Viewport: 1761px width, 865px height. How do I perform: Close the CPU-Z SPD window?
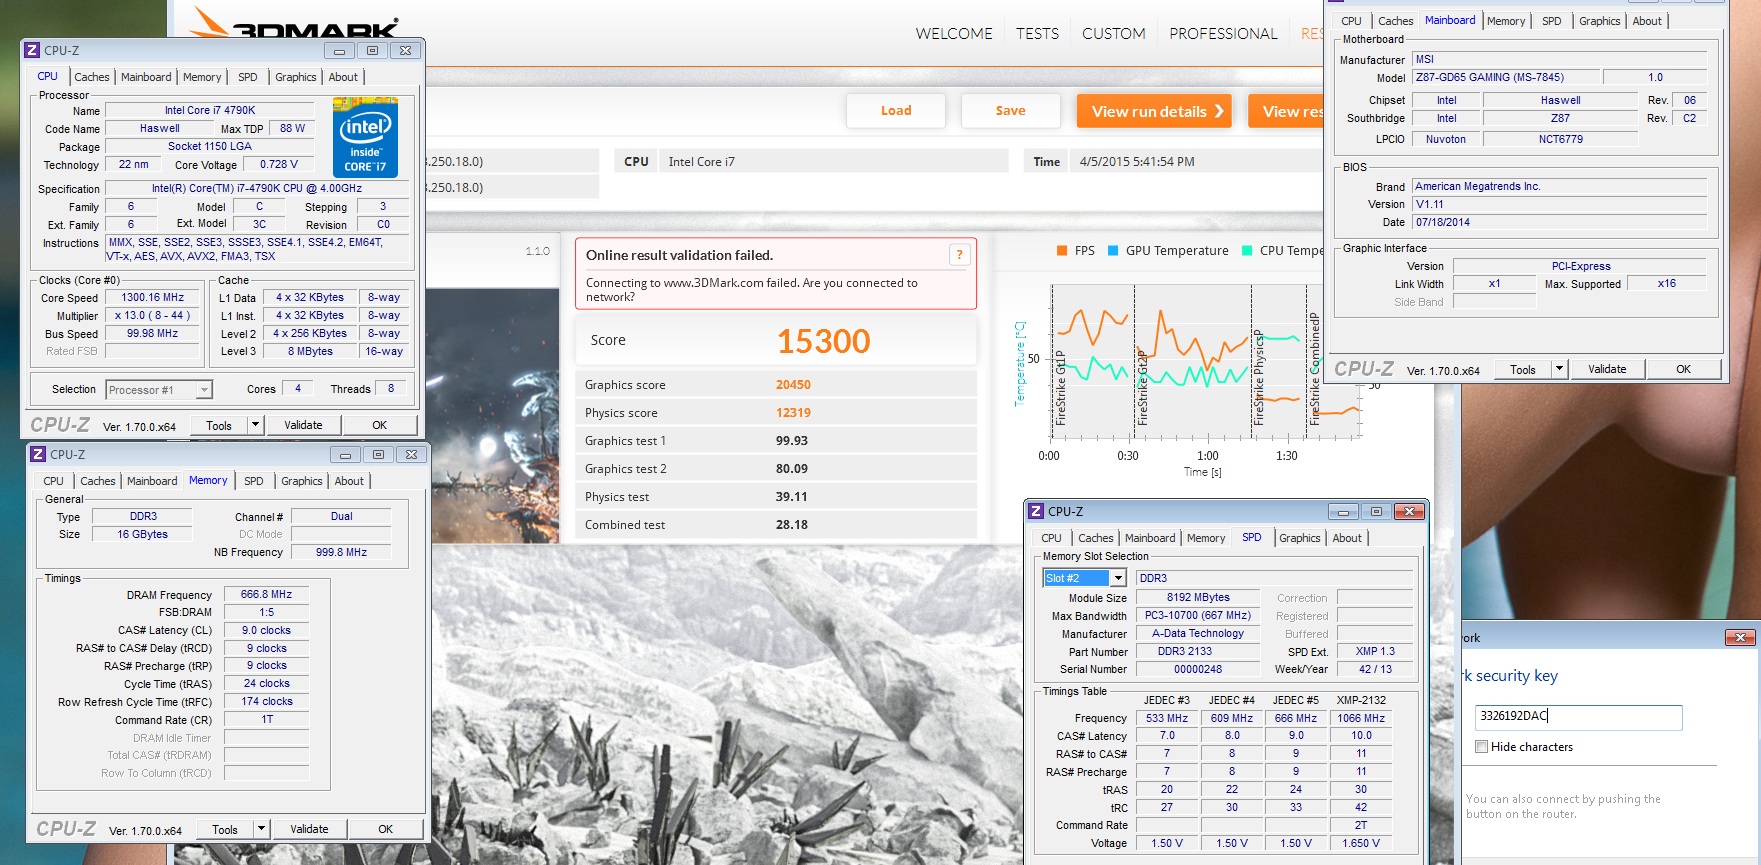coord(1409,512)
